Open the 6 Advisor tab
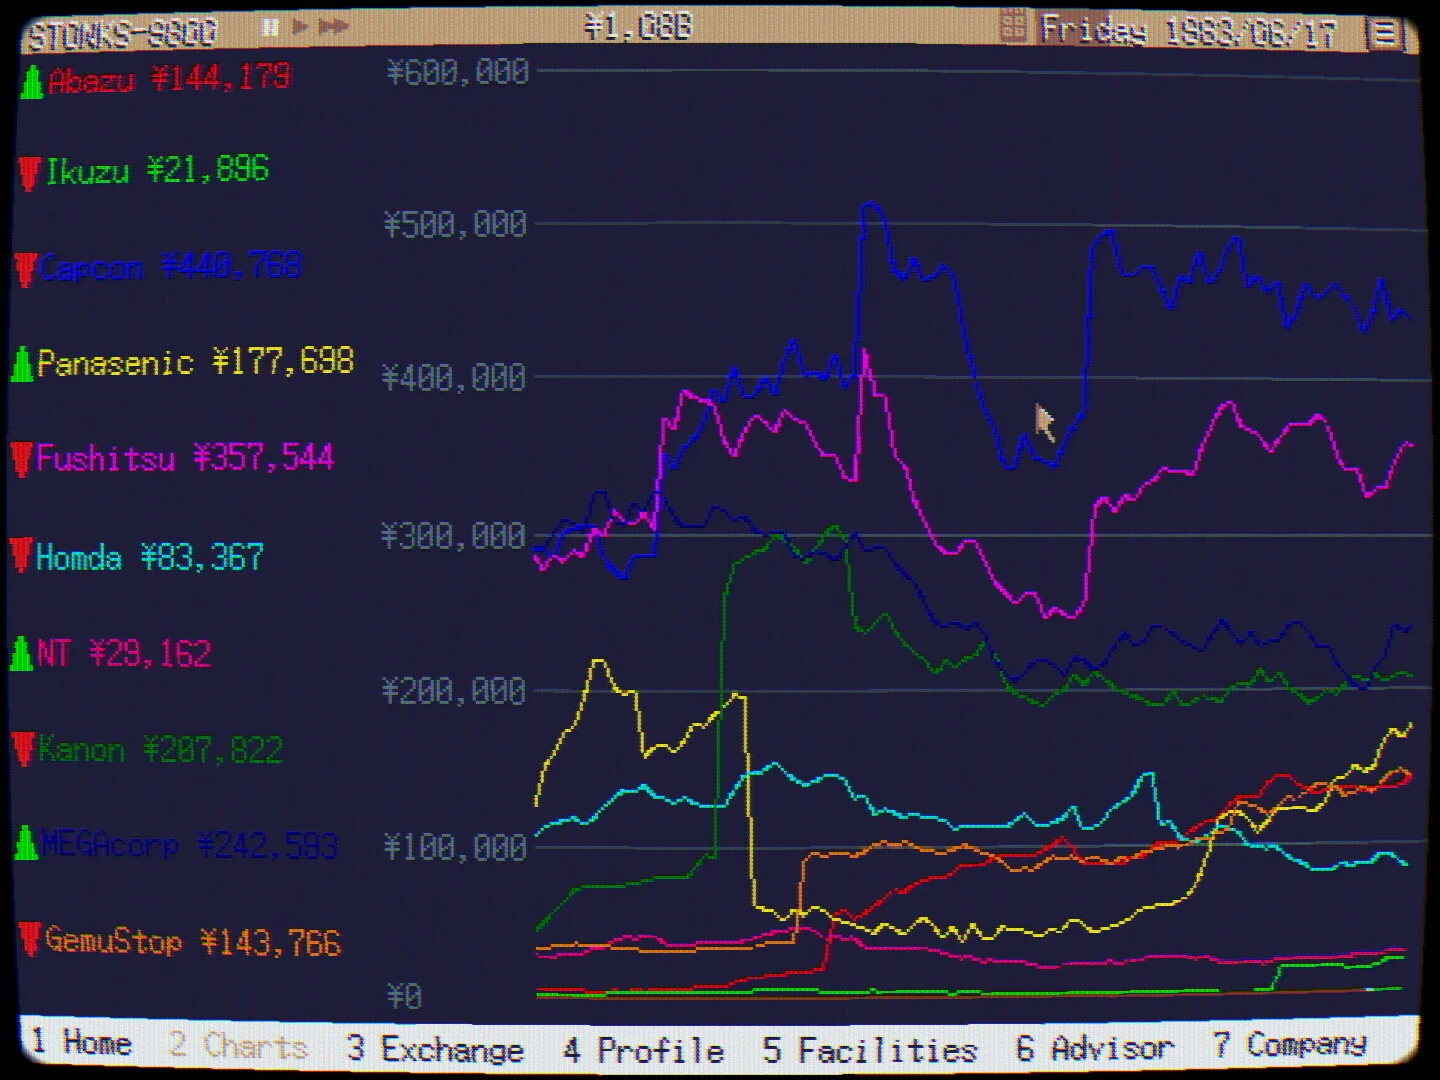 point(1094,1048)
